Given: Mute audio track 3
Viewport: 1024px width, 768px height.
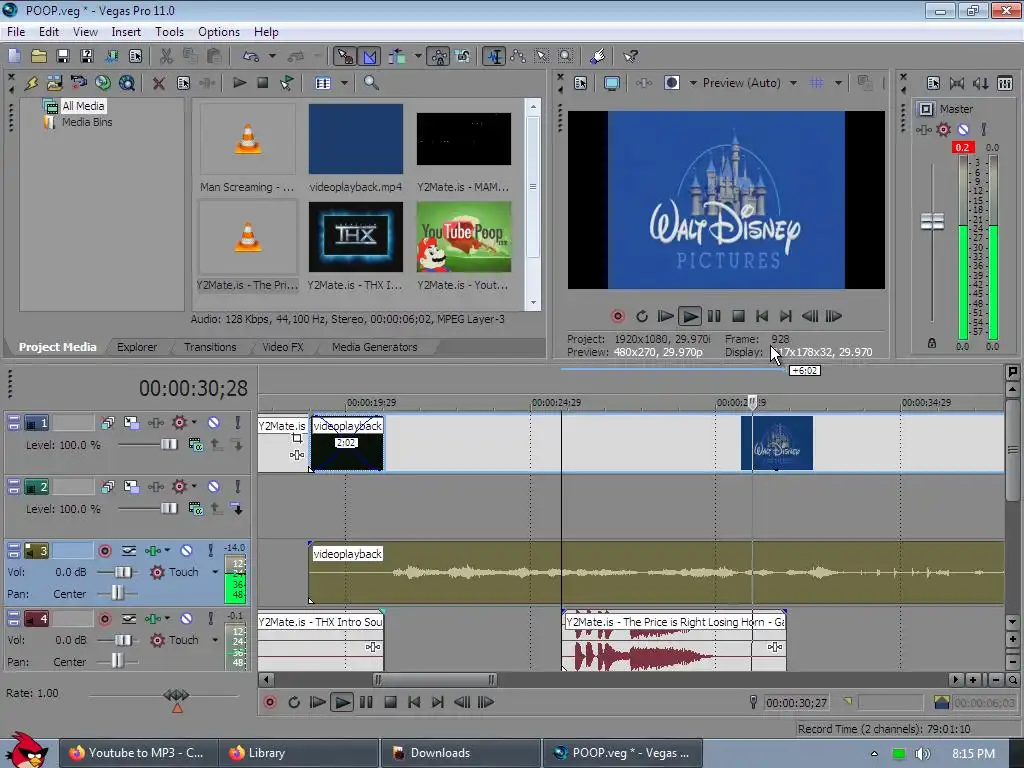Looking at the screenshot, I should 186,551.
